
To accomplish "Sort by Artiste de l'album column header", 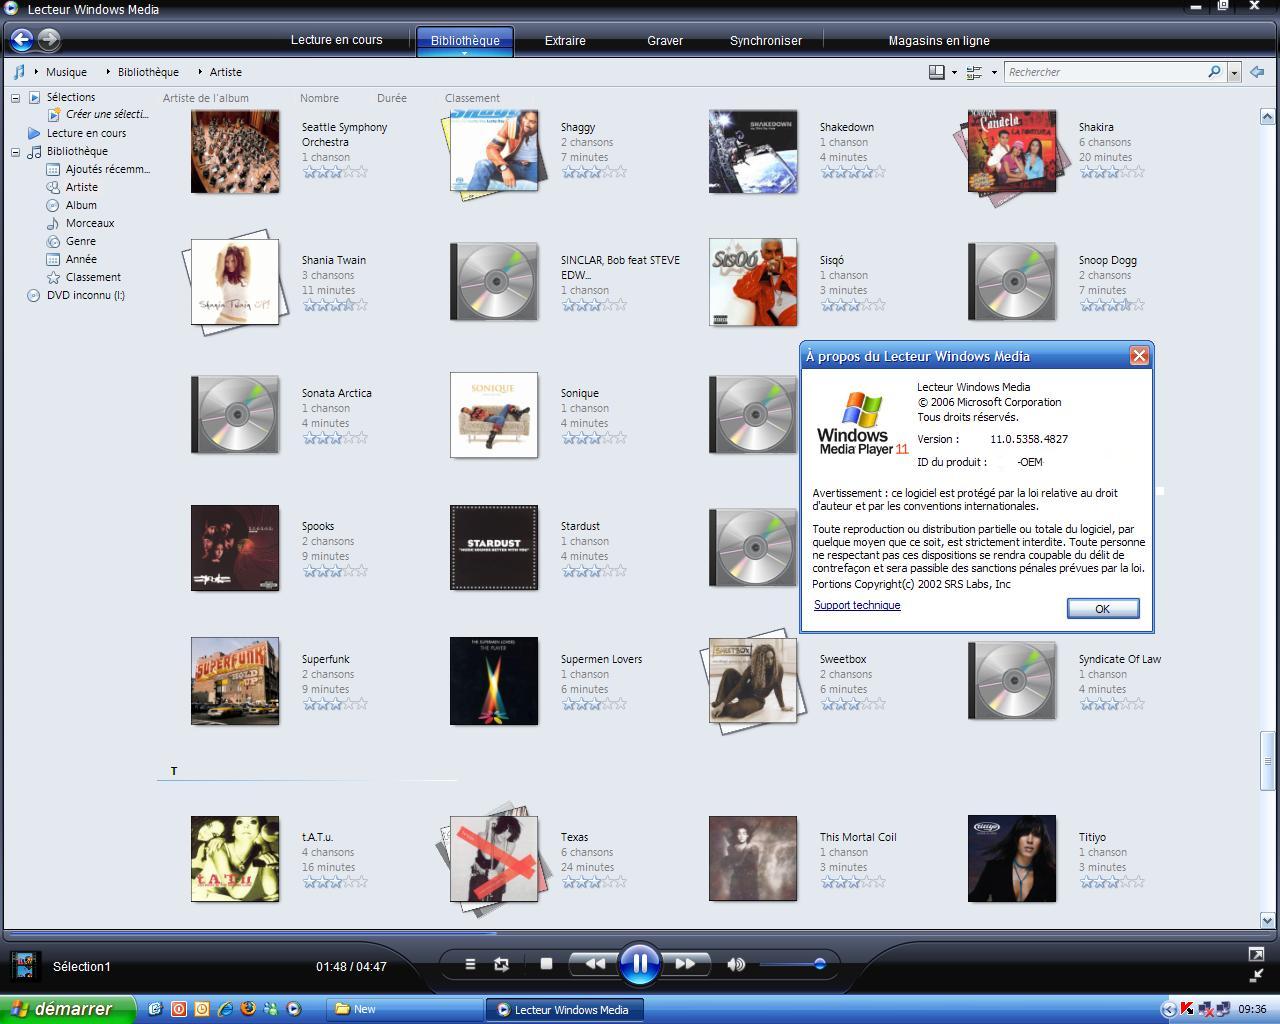I will [x=206, y=98].
